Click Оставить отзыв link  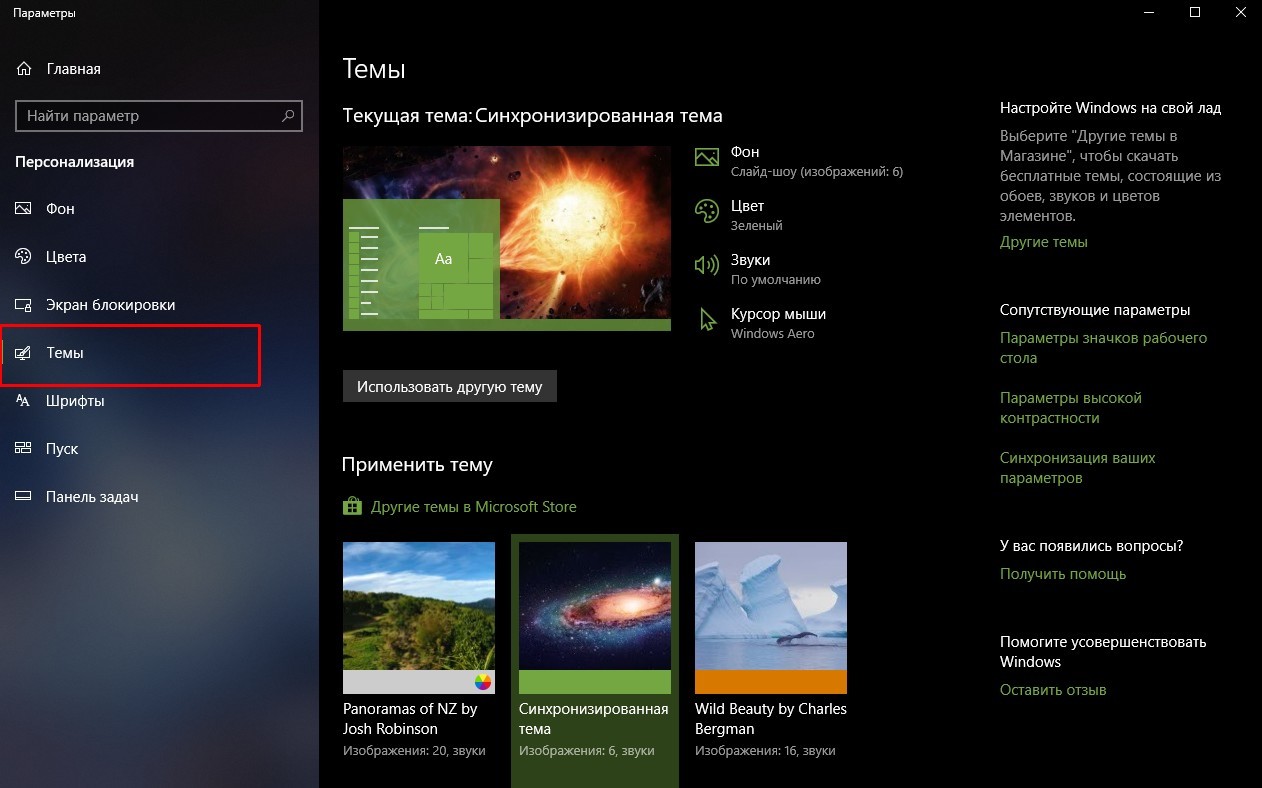coord(1053,690)
